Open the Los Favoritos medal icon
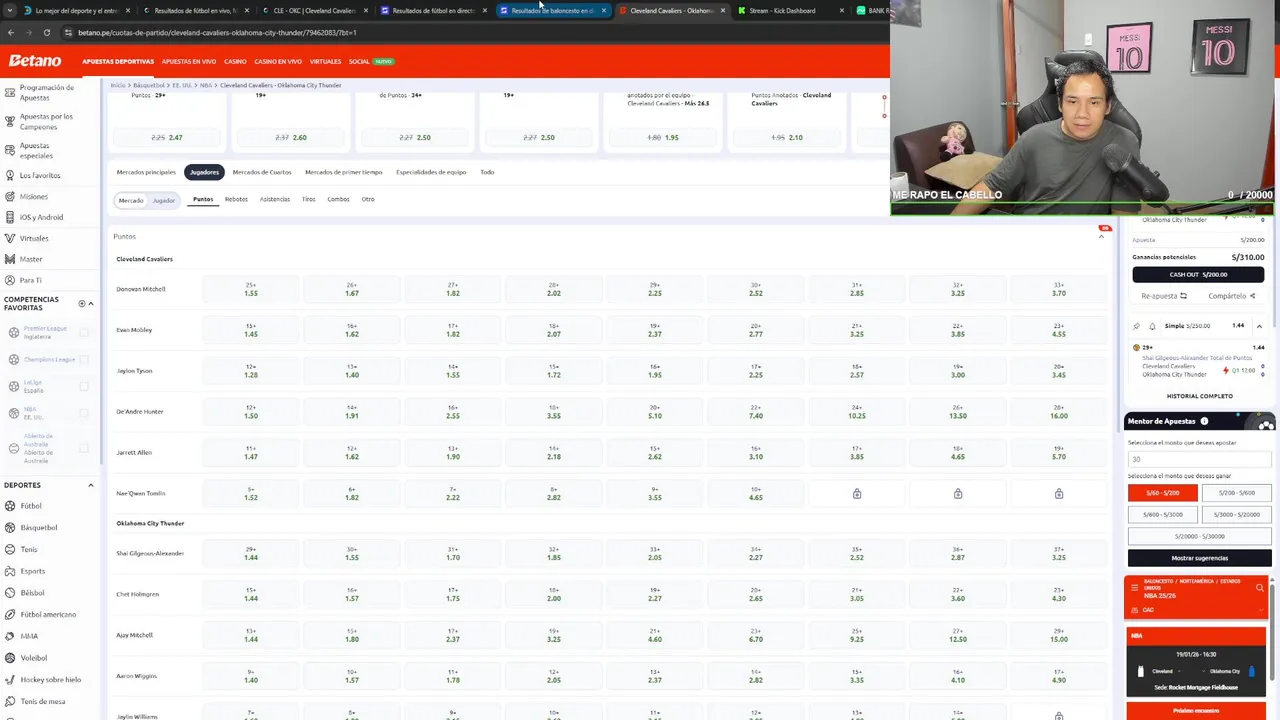Image resolution: width=1280 pixels, height=720 pixels. point(9,175)
